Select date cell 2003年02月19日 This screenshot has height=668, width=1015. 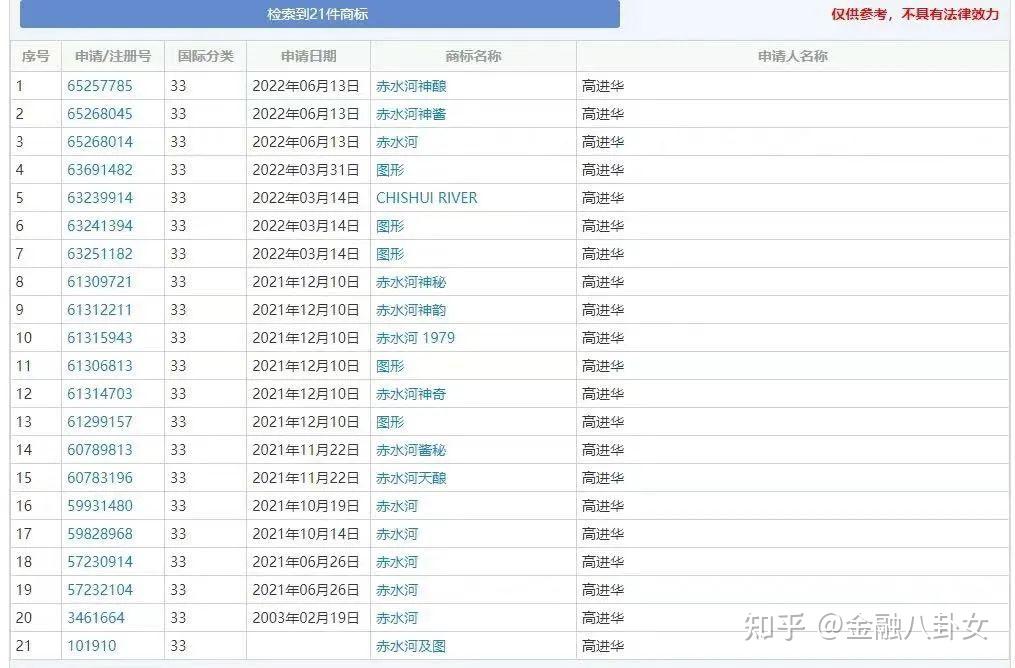coord(306,618)
